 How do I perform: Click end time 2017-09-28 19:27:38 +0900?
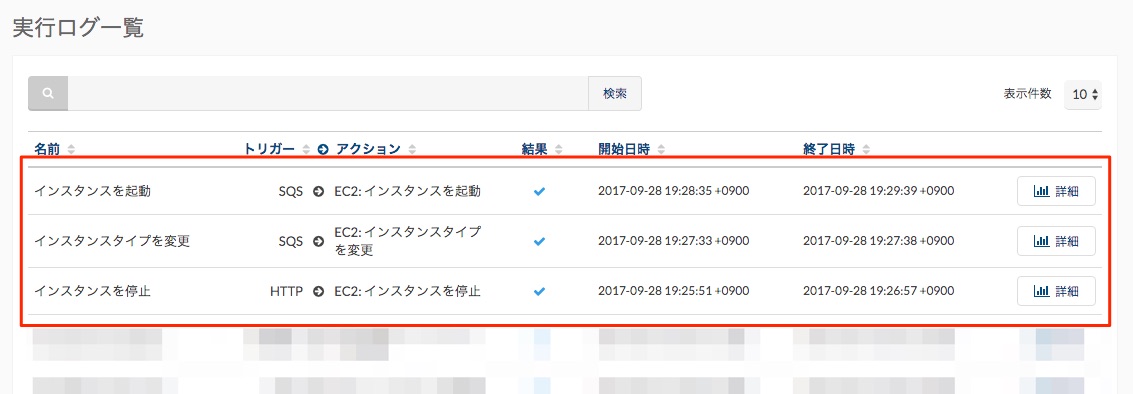pyautogui.click(x=879, y=241)
